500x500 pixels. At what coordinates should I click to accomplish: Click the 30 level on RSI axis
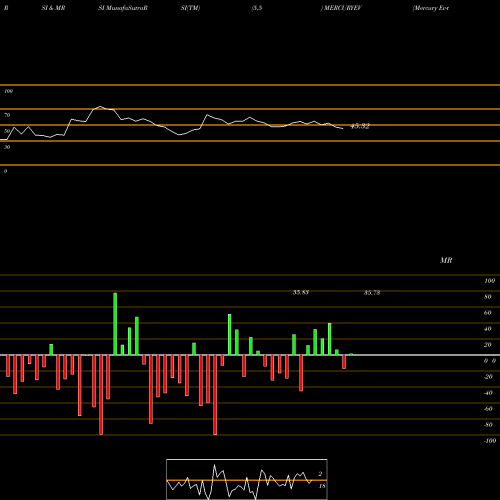[7, 147]
